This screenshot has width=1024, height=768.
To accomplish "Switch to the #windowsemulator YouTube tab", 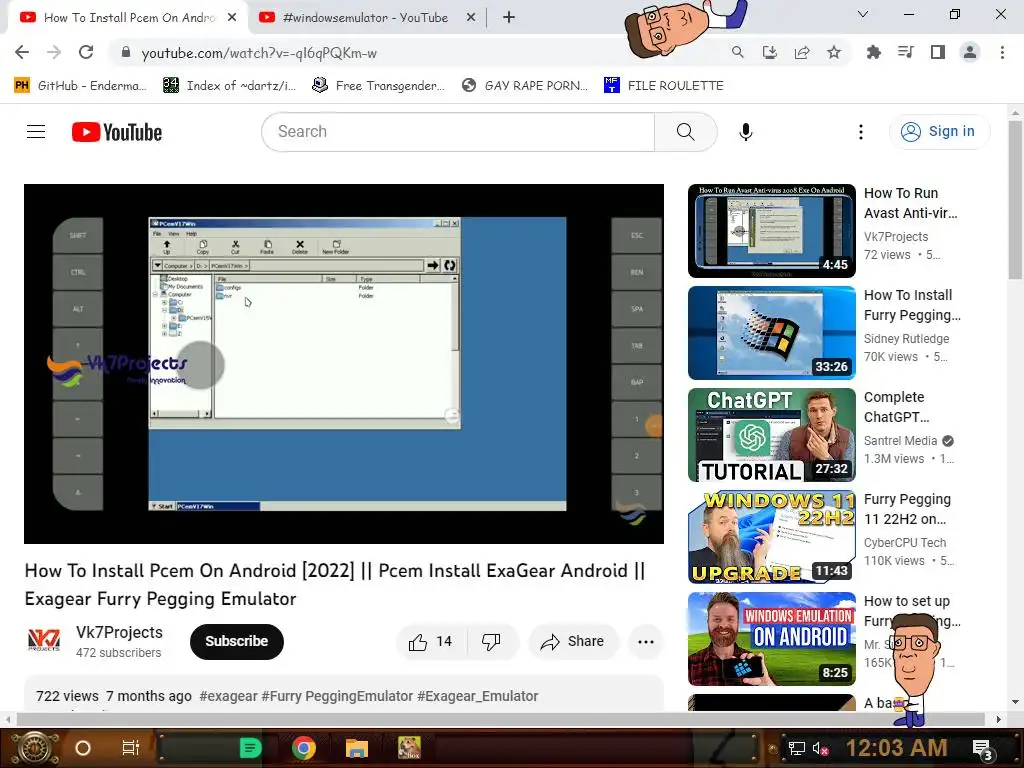I will tap(364, 18).
